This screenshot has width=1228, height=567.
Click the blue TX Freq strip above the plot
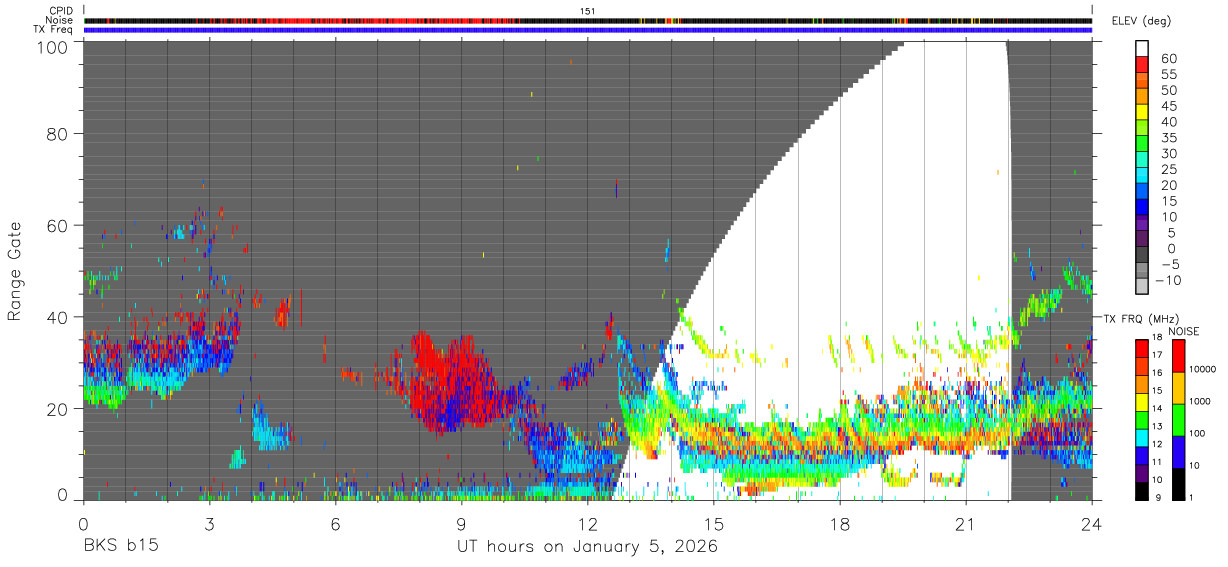point(587,30)
